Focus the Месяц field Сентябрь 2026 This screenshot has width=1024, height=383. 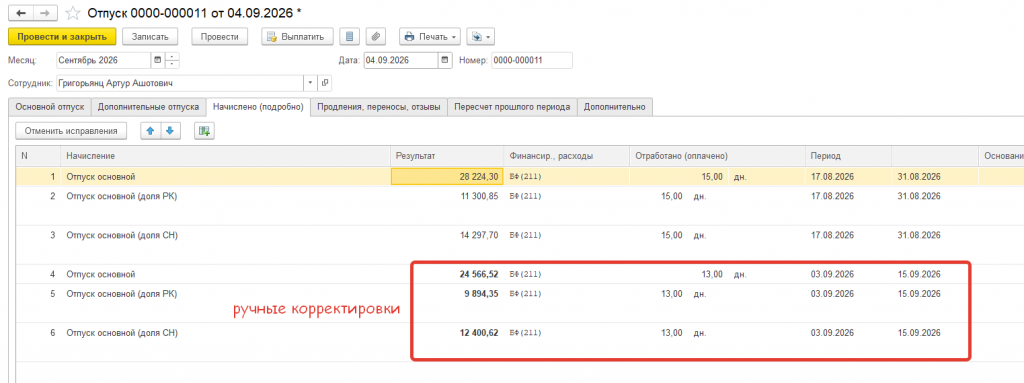(103, 60)
